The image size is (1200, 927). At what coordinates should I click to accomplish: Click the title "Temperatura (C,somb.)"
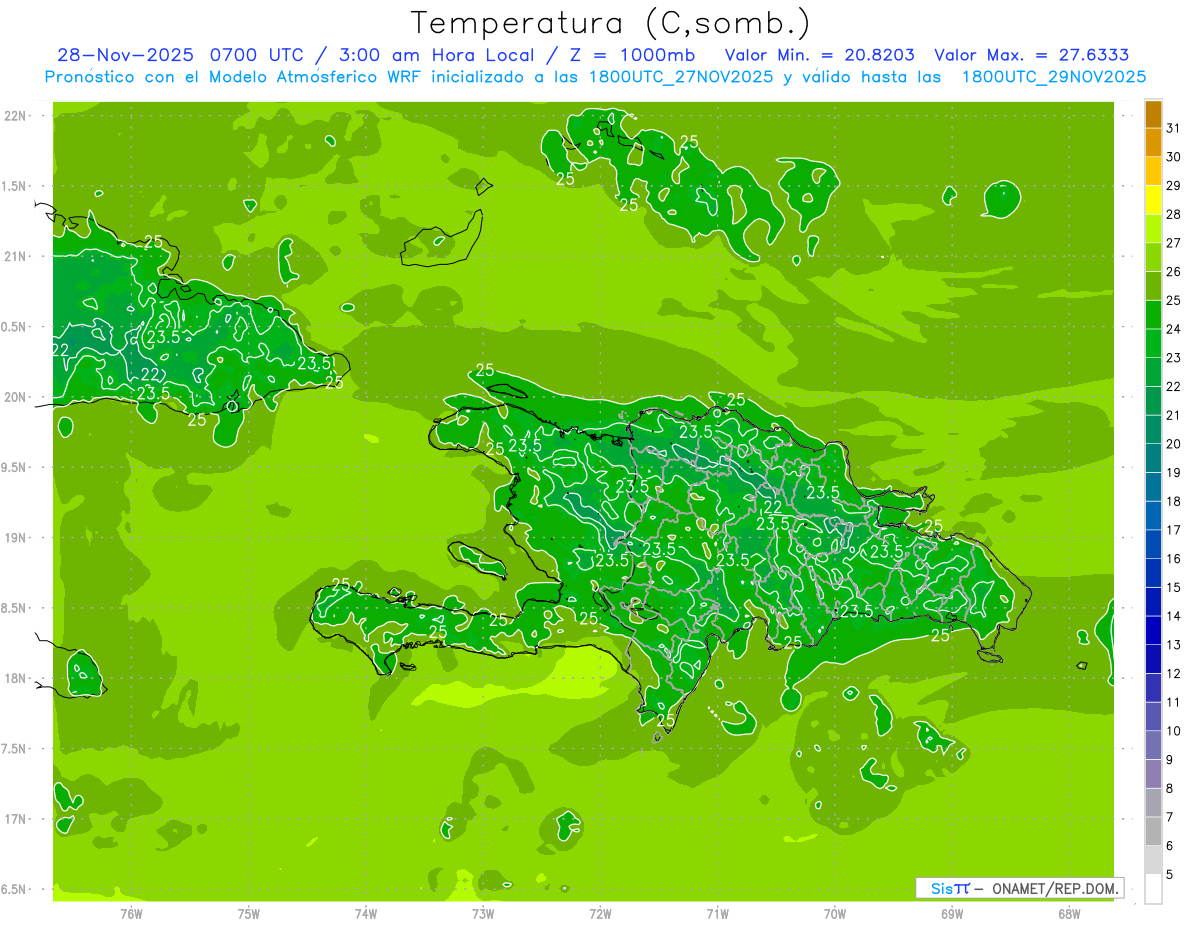coord(611,23)
